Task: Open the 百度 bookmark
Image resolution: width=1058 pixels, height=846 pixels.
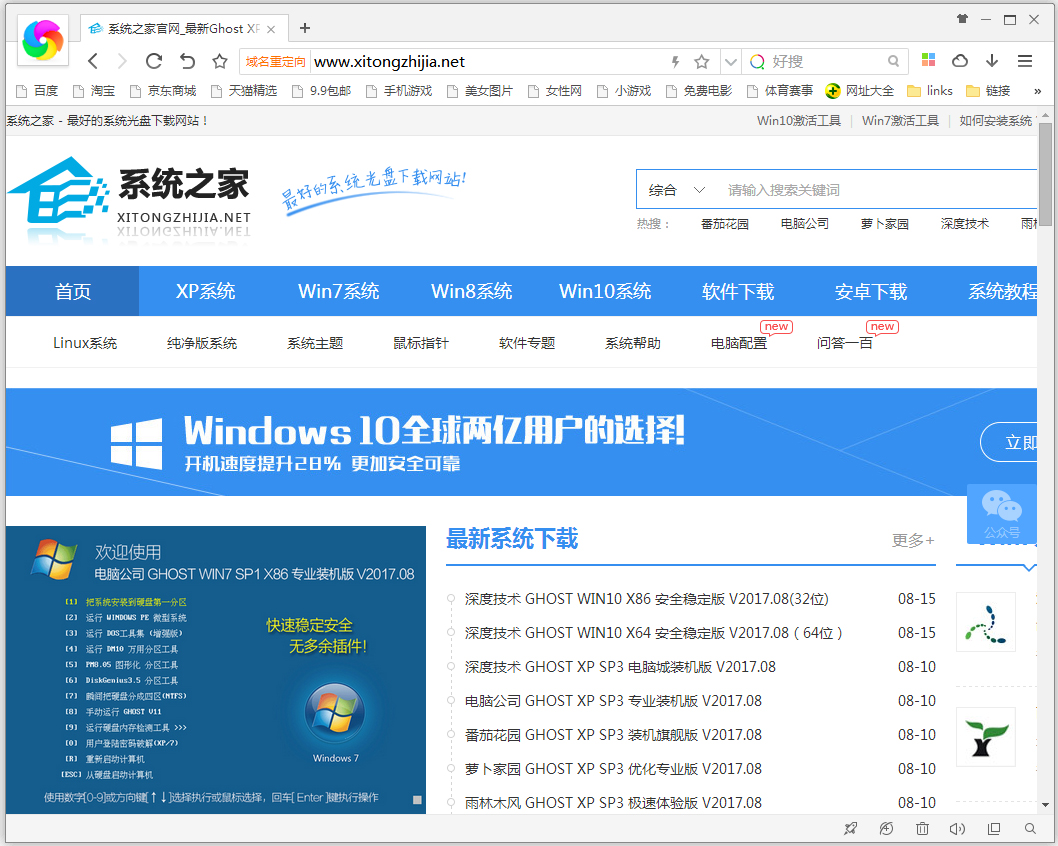Action: pos(37,91)
